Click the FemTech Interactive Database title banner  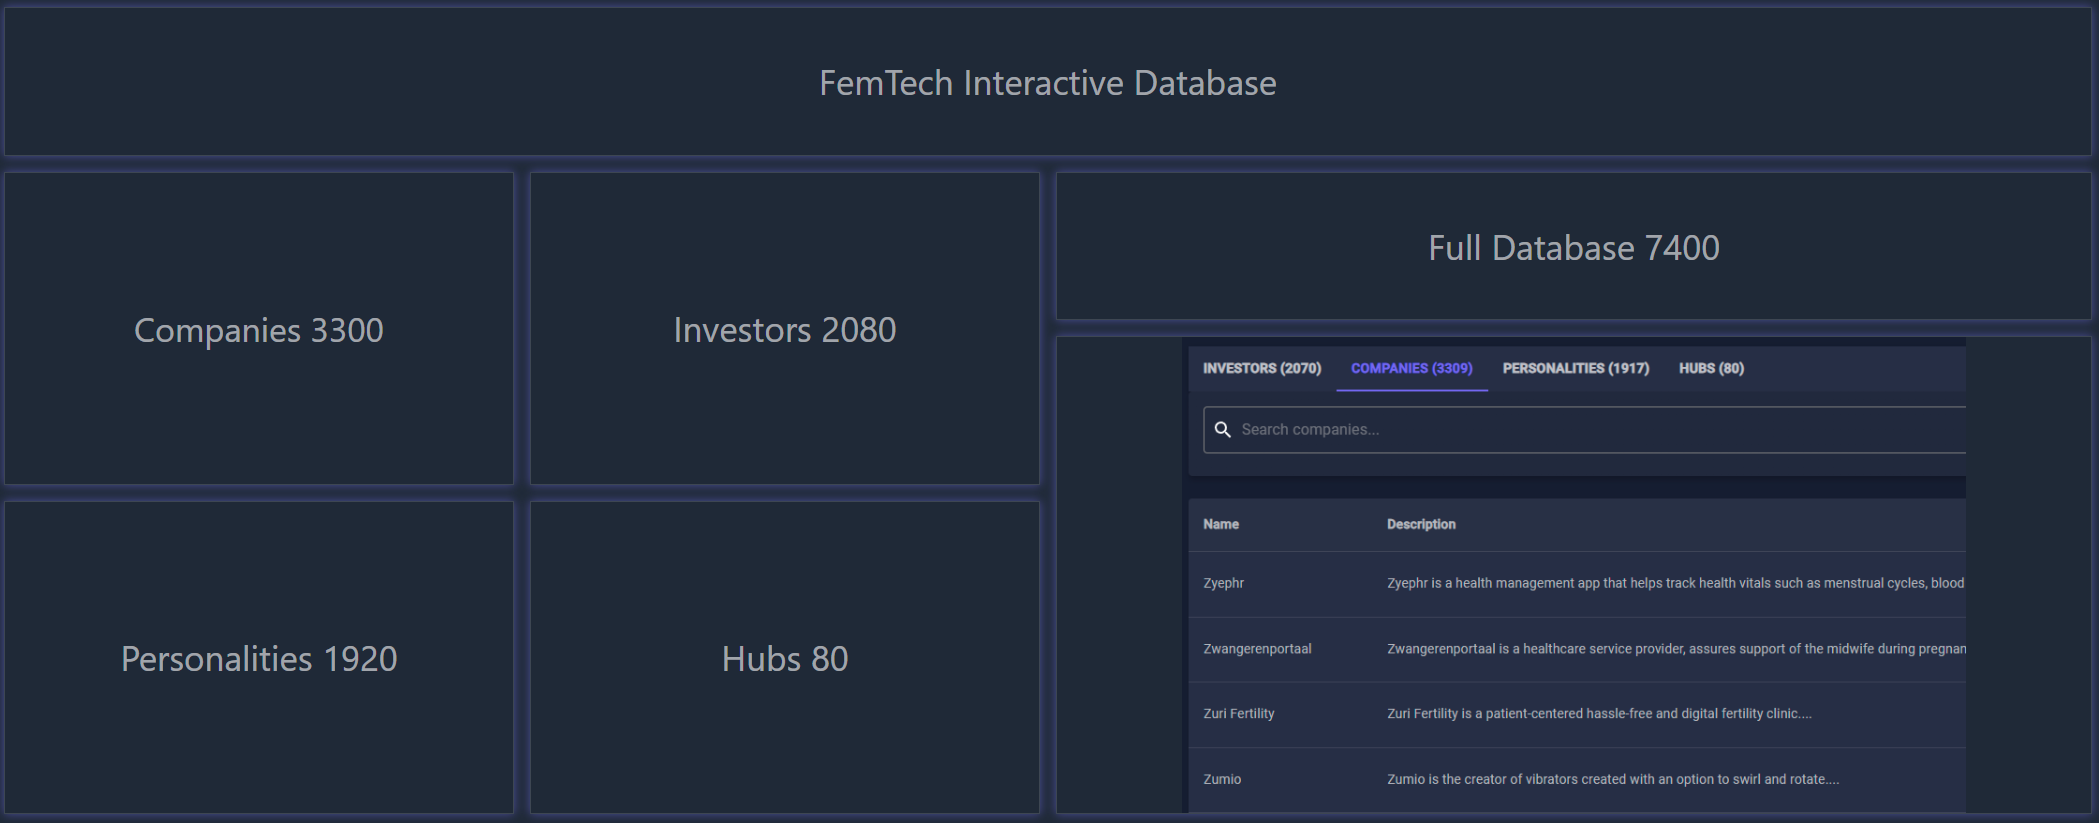click(x=1047, y=83)
